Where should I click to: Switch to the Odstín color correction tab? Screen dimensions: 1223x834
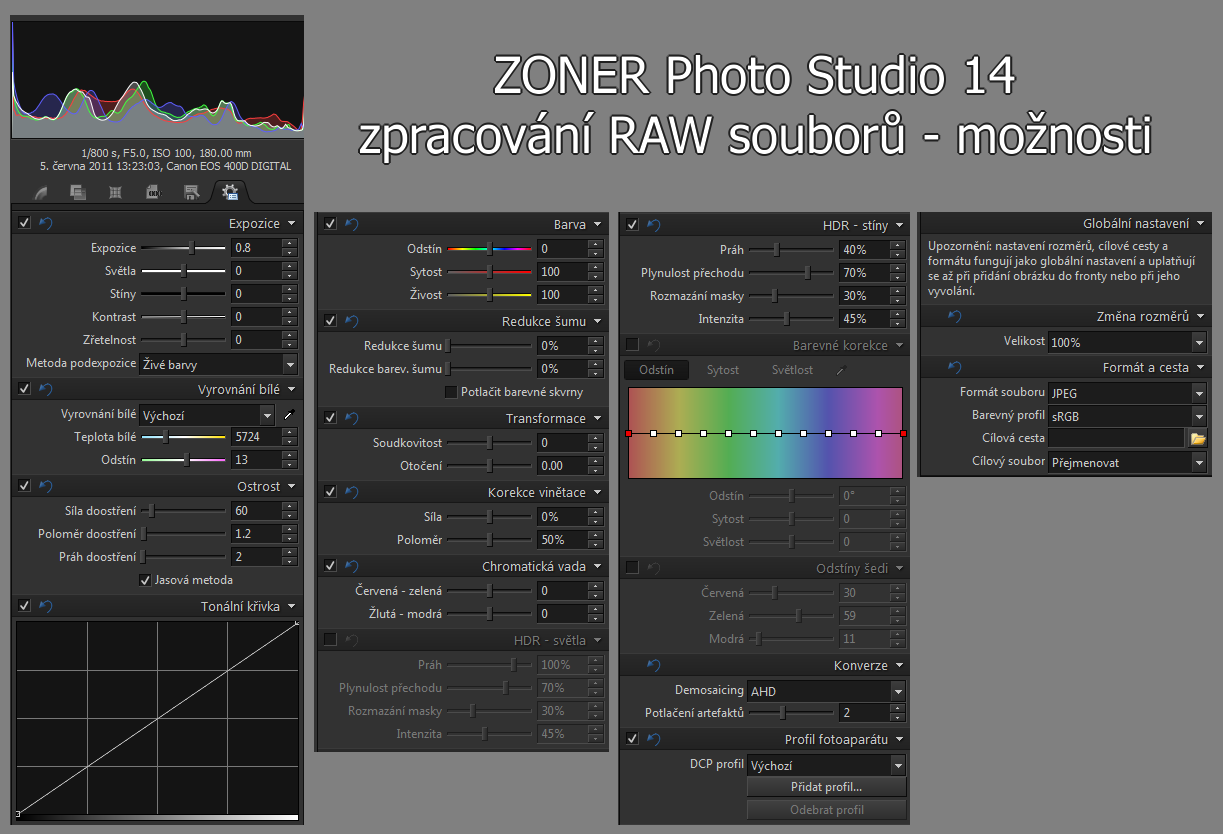pos(656,370)
